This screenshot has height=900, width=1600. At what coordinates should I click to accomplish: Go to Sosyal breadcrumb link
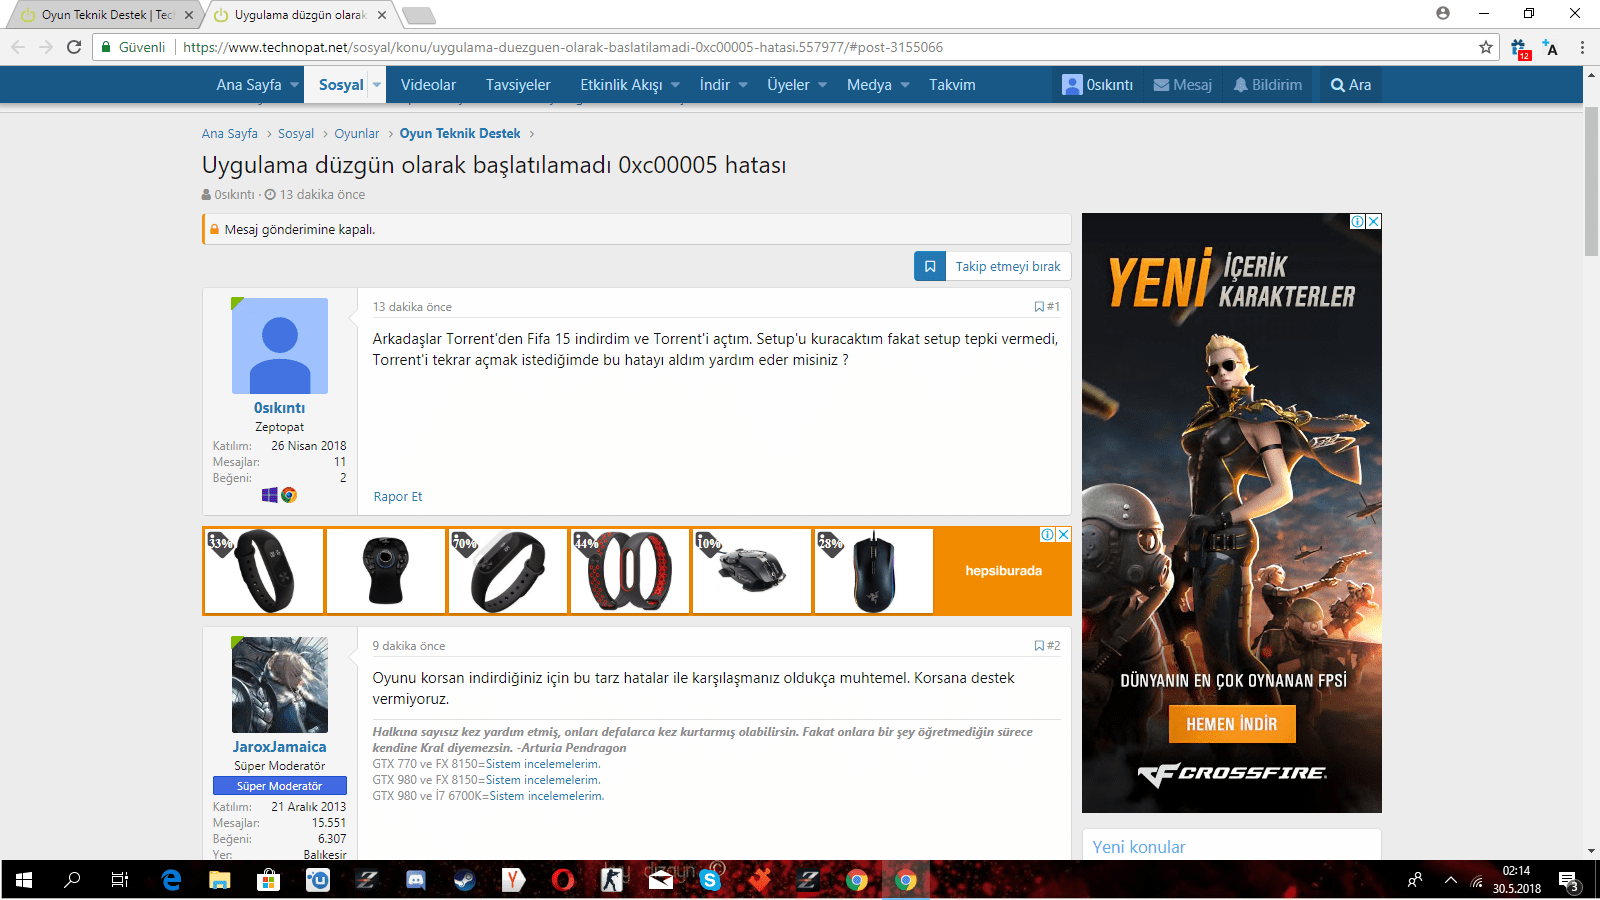click(296, 134)
